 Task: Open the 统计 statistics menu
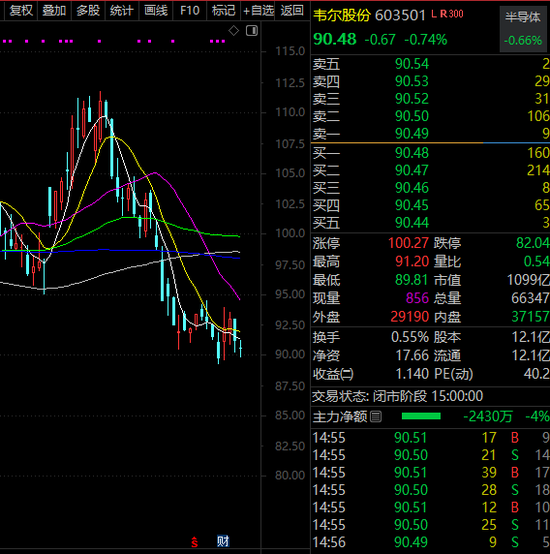(x=122, y=10)
